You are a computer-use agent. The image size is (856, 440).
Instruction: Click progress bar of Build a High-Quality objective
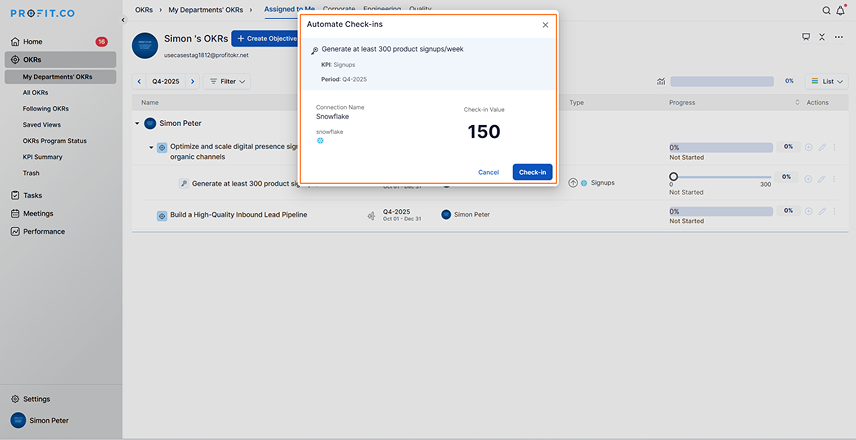[721, 211]
